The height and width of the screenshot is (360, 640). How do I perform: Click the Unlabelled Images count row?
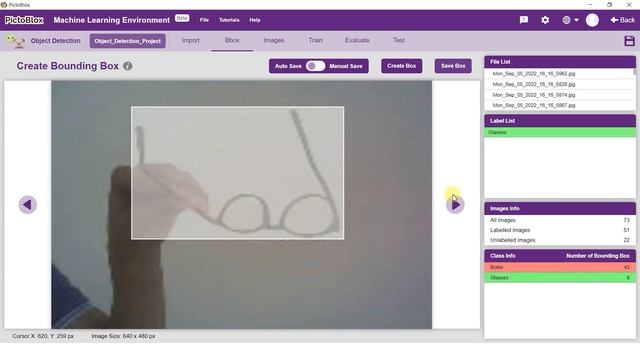tap(560, 240)
